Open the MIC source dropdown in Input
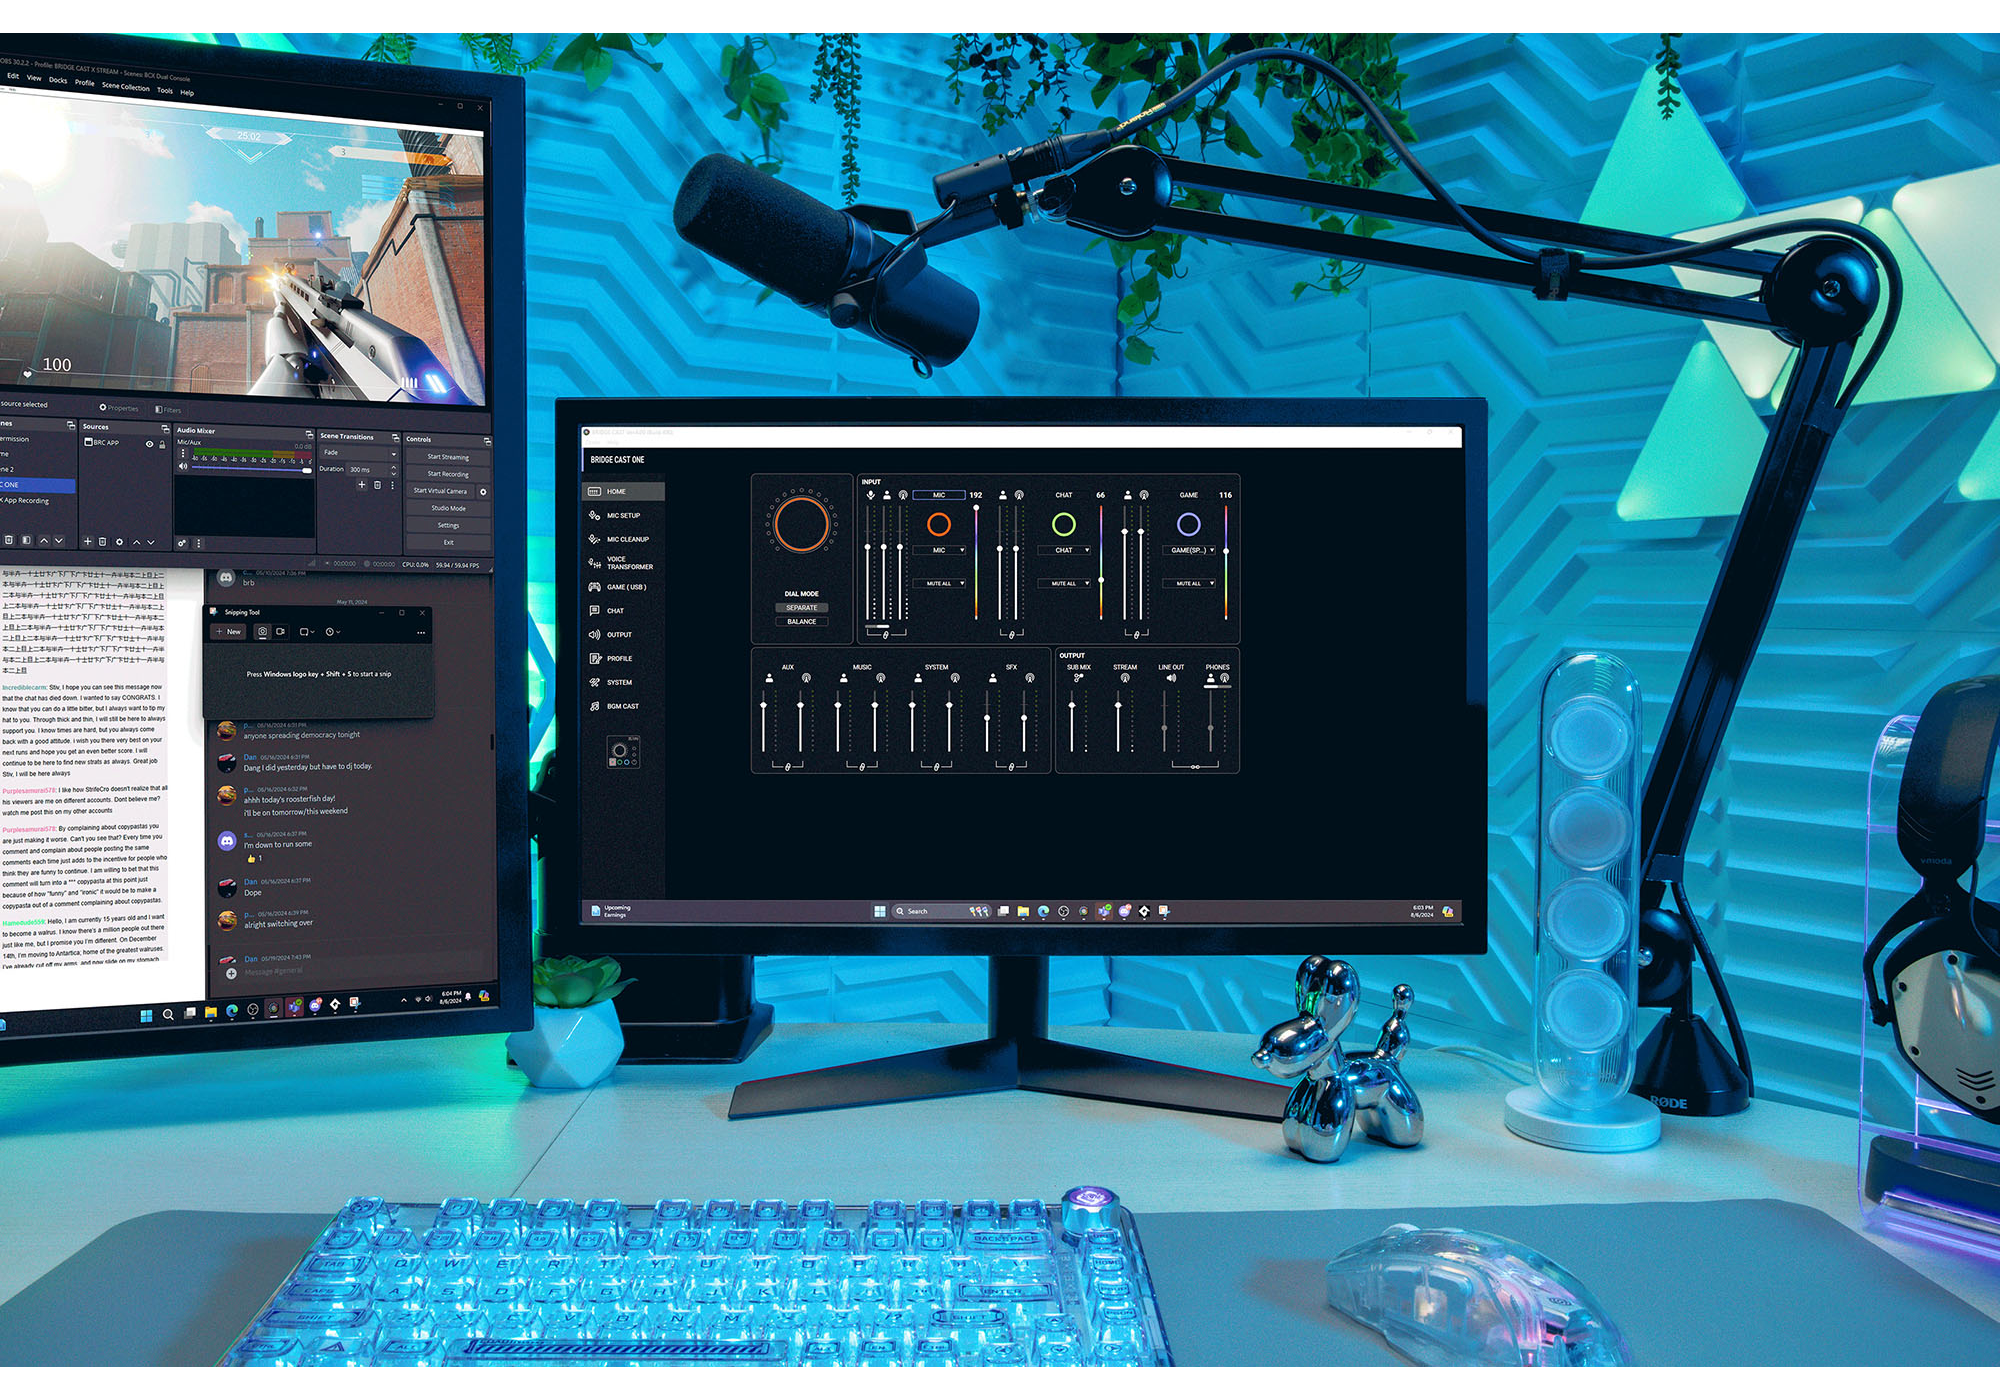Image resolution: width=2000 pixels, height=1400 pixels. (x=939, y=550)
